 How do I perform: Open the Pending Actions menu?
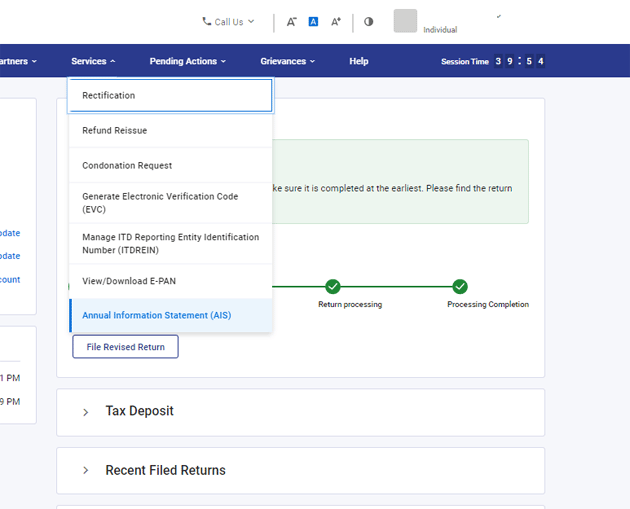[187, 61]
